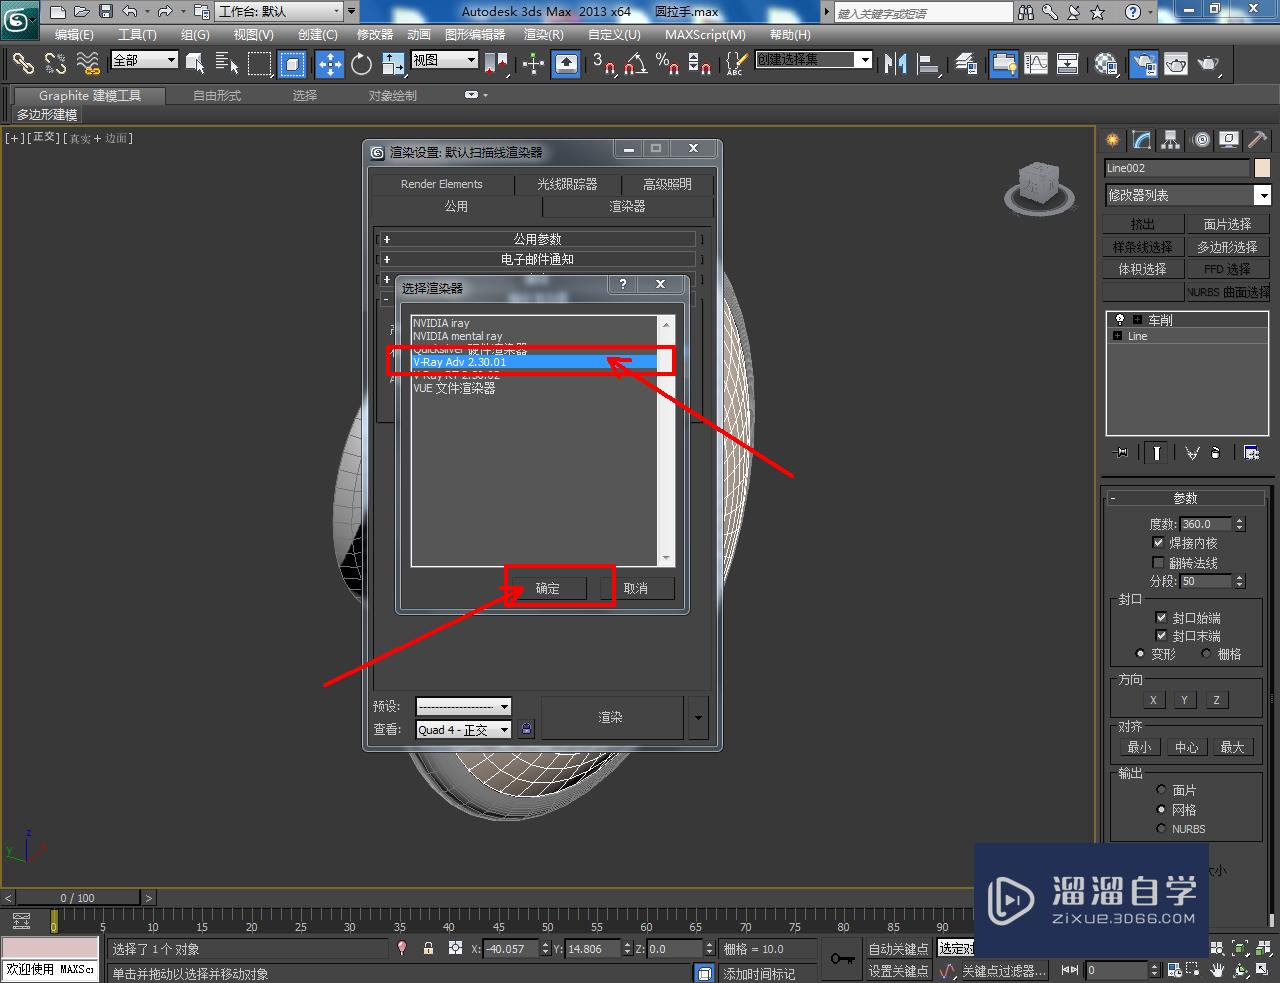Click the timeline frame slider 0/100

click(x=78, y=897)
